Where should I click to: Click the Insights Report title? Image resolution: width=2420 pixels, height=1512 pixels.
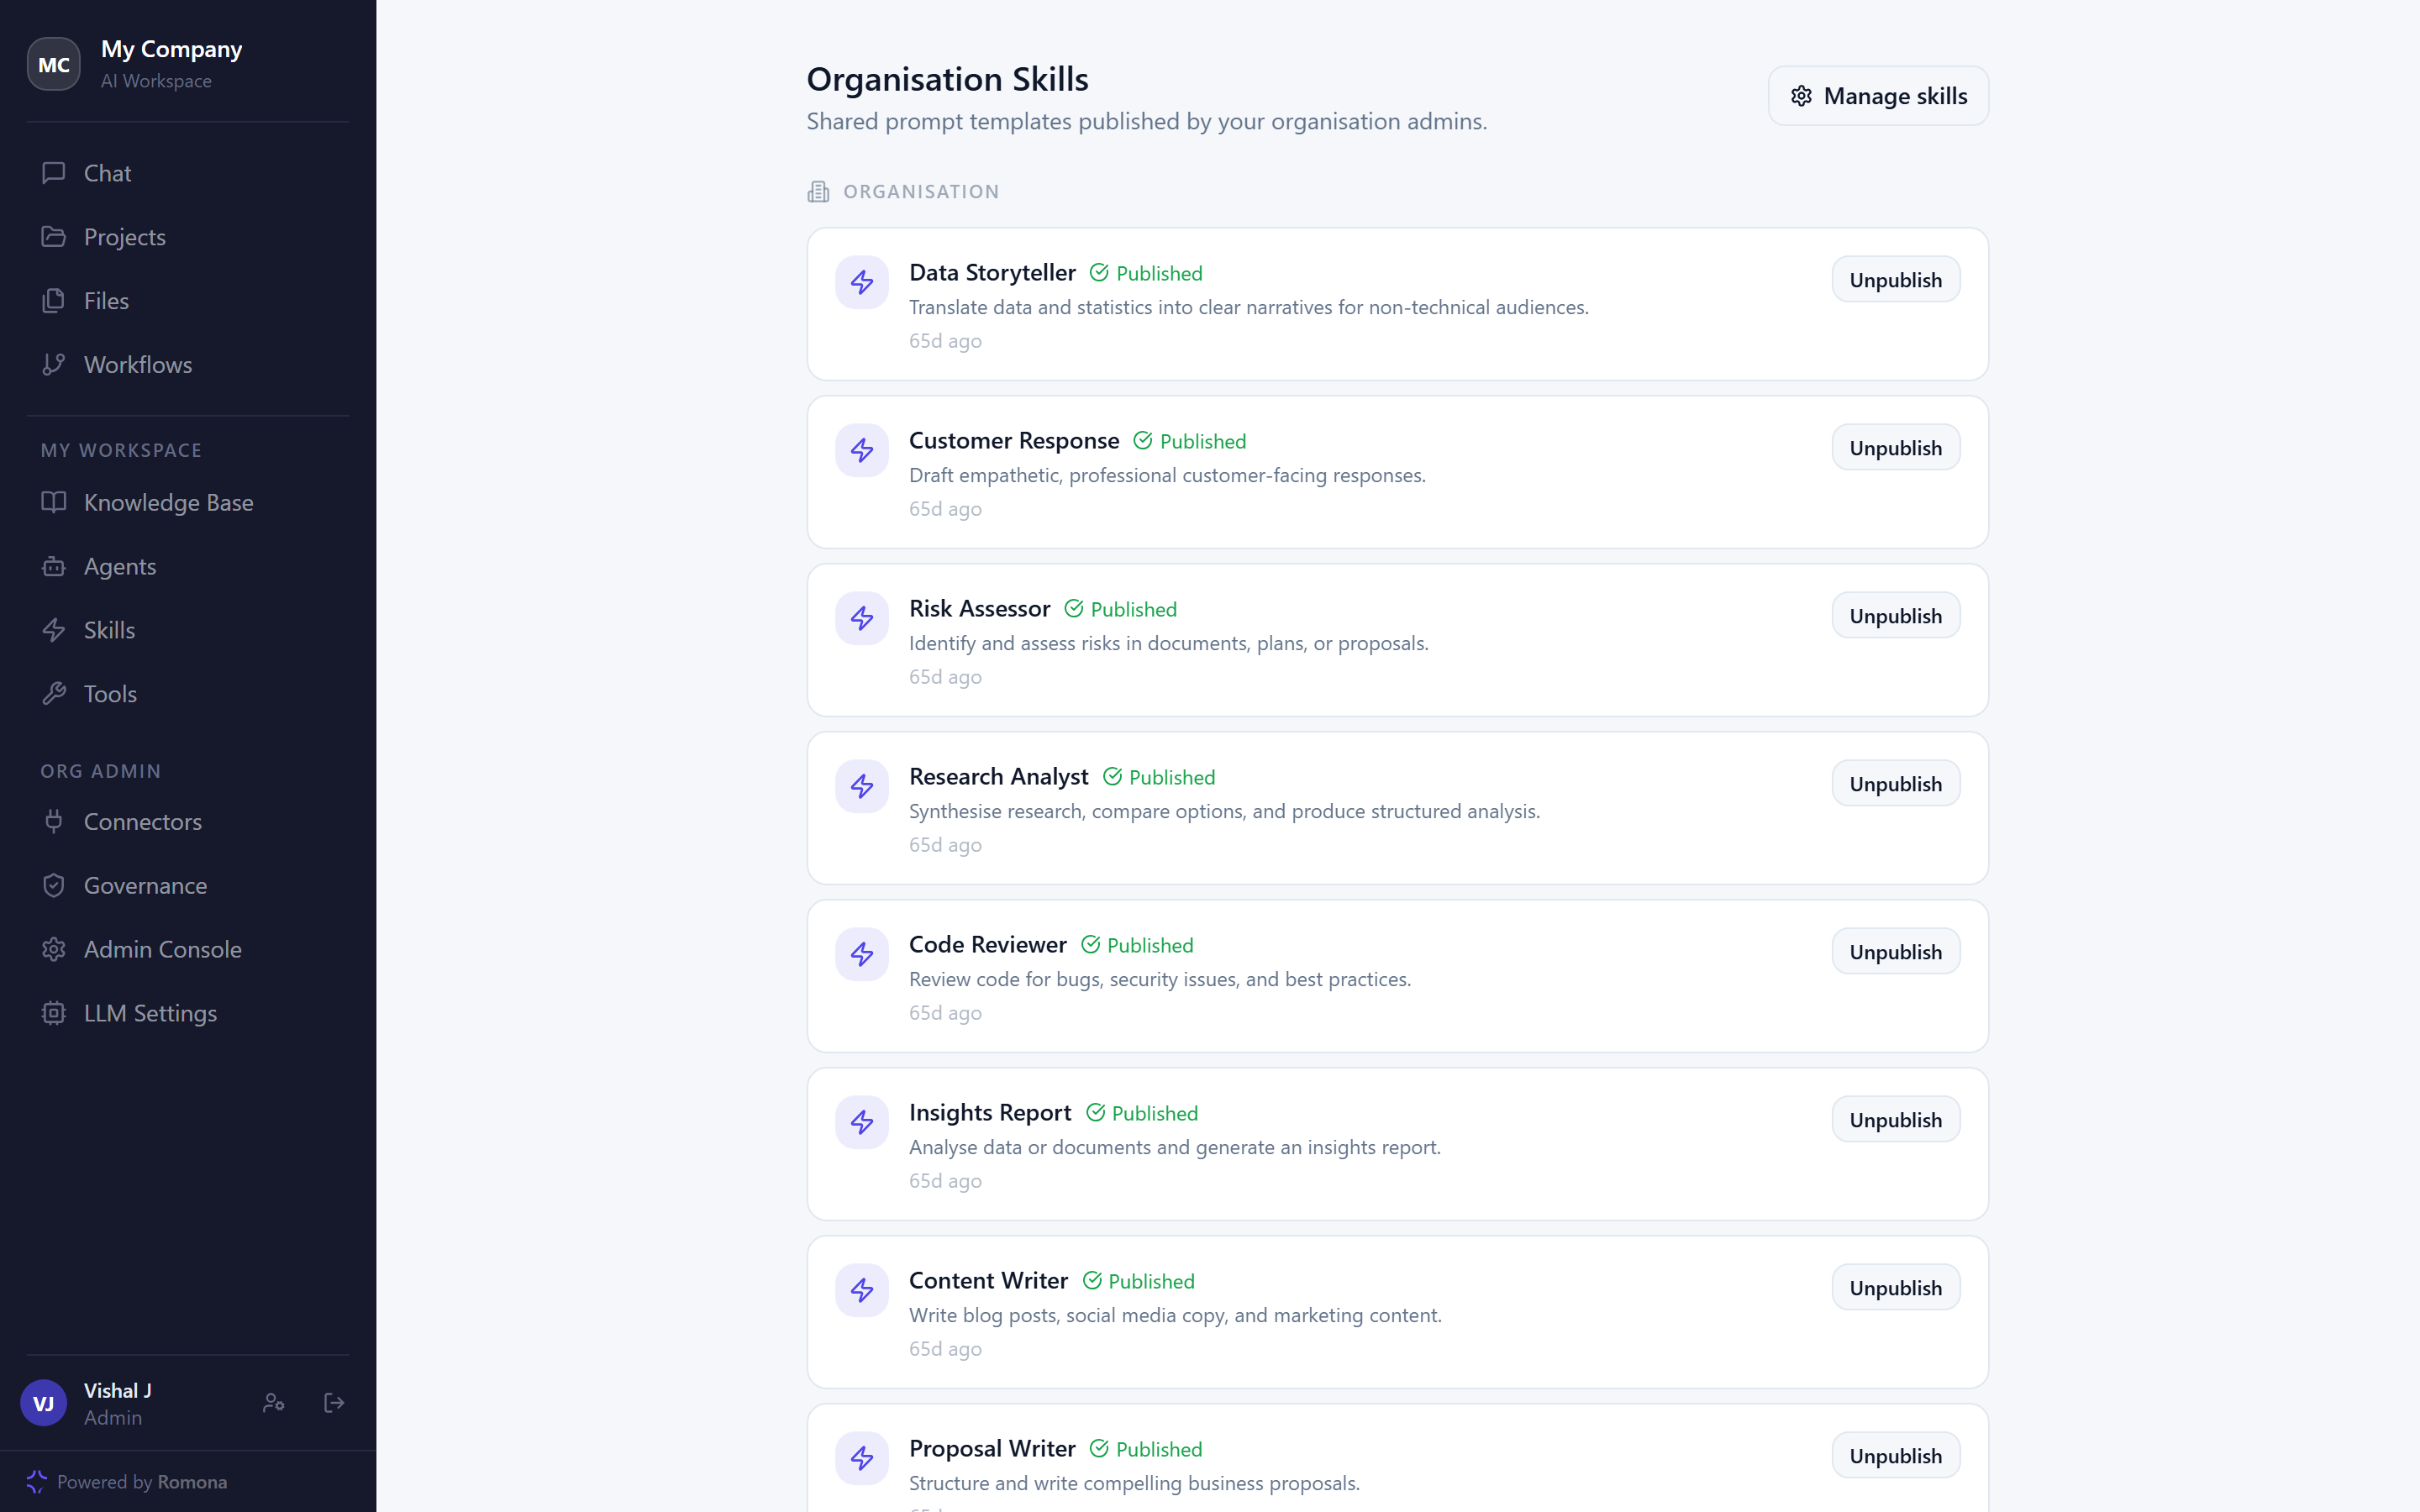990,1112
